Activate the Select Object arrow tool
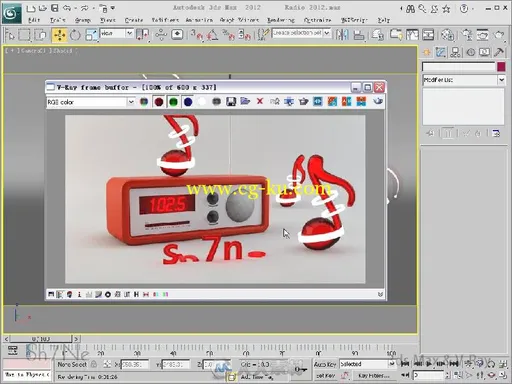This screenshot has height=384, width=512. 10,35
